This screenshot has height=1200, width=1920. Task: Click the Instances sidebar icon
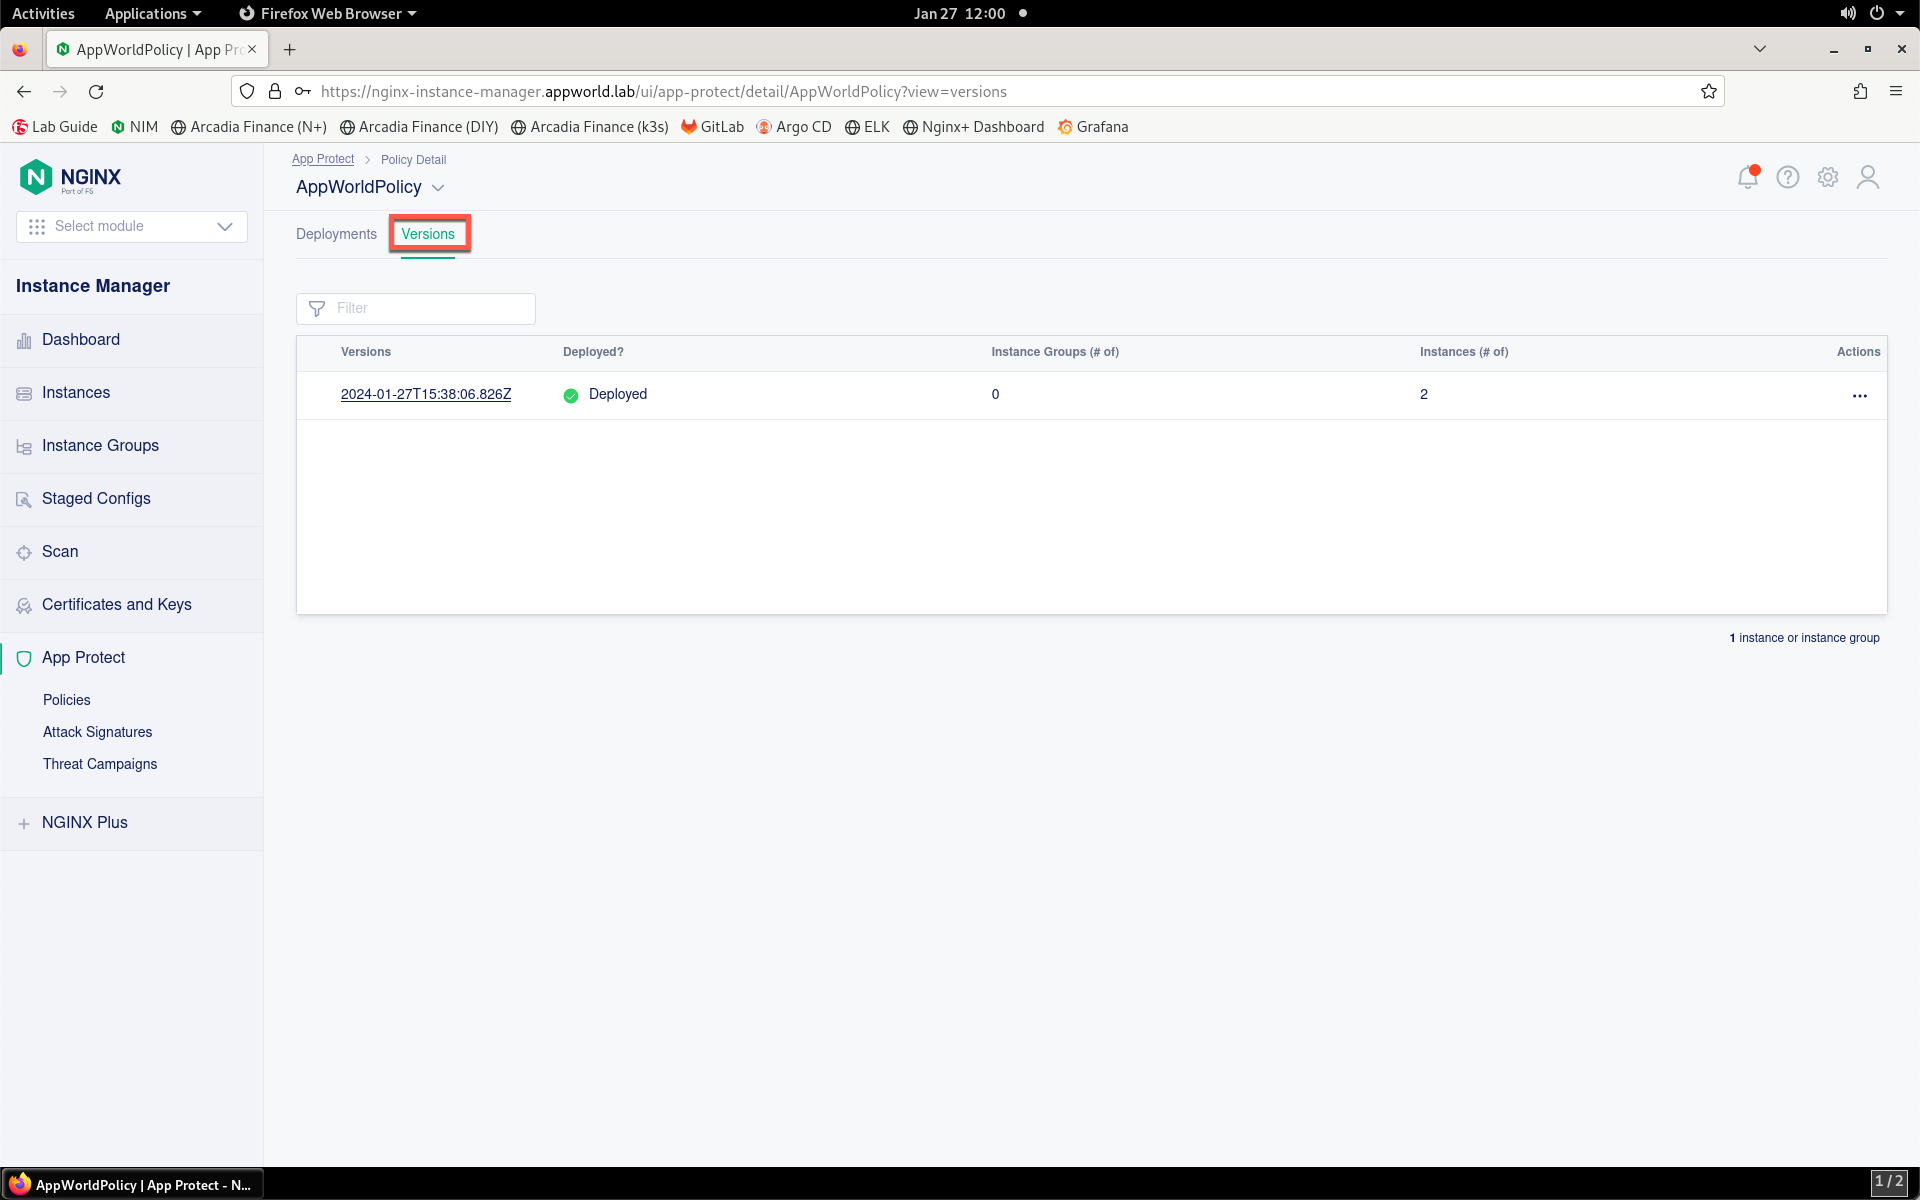tap(24, 394)
